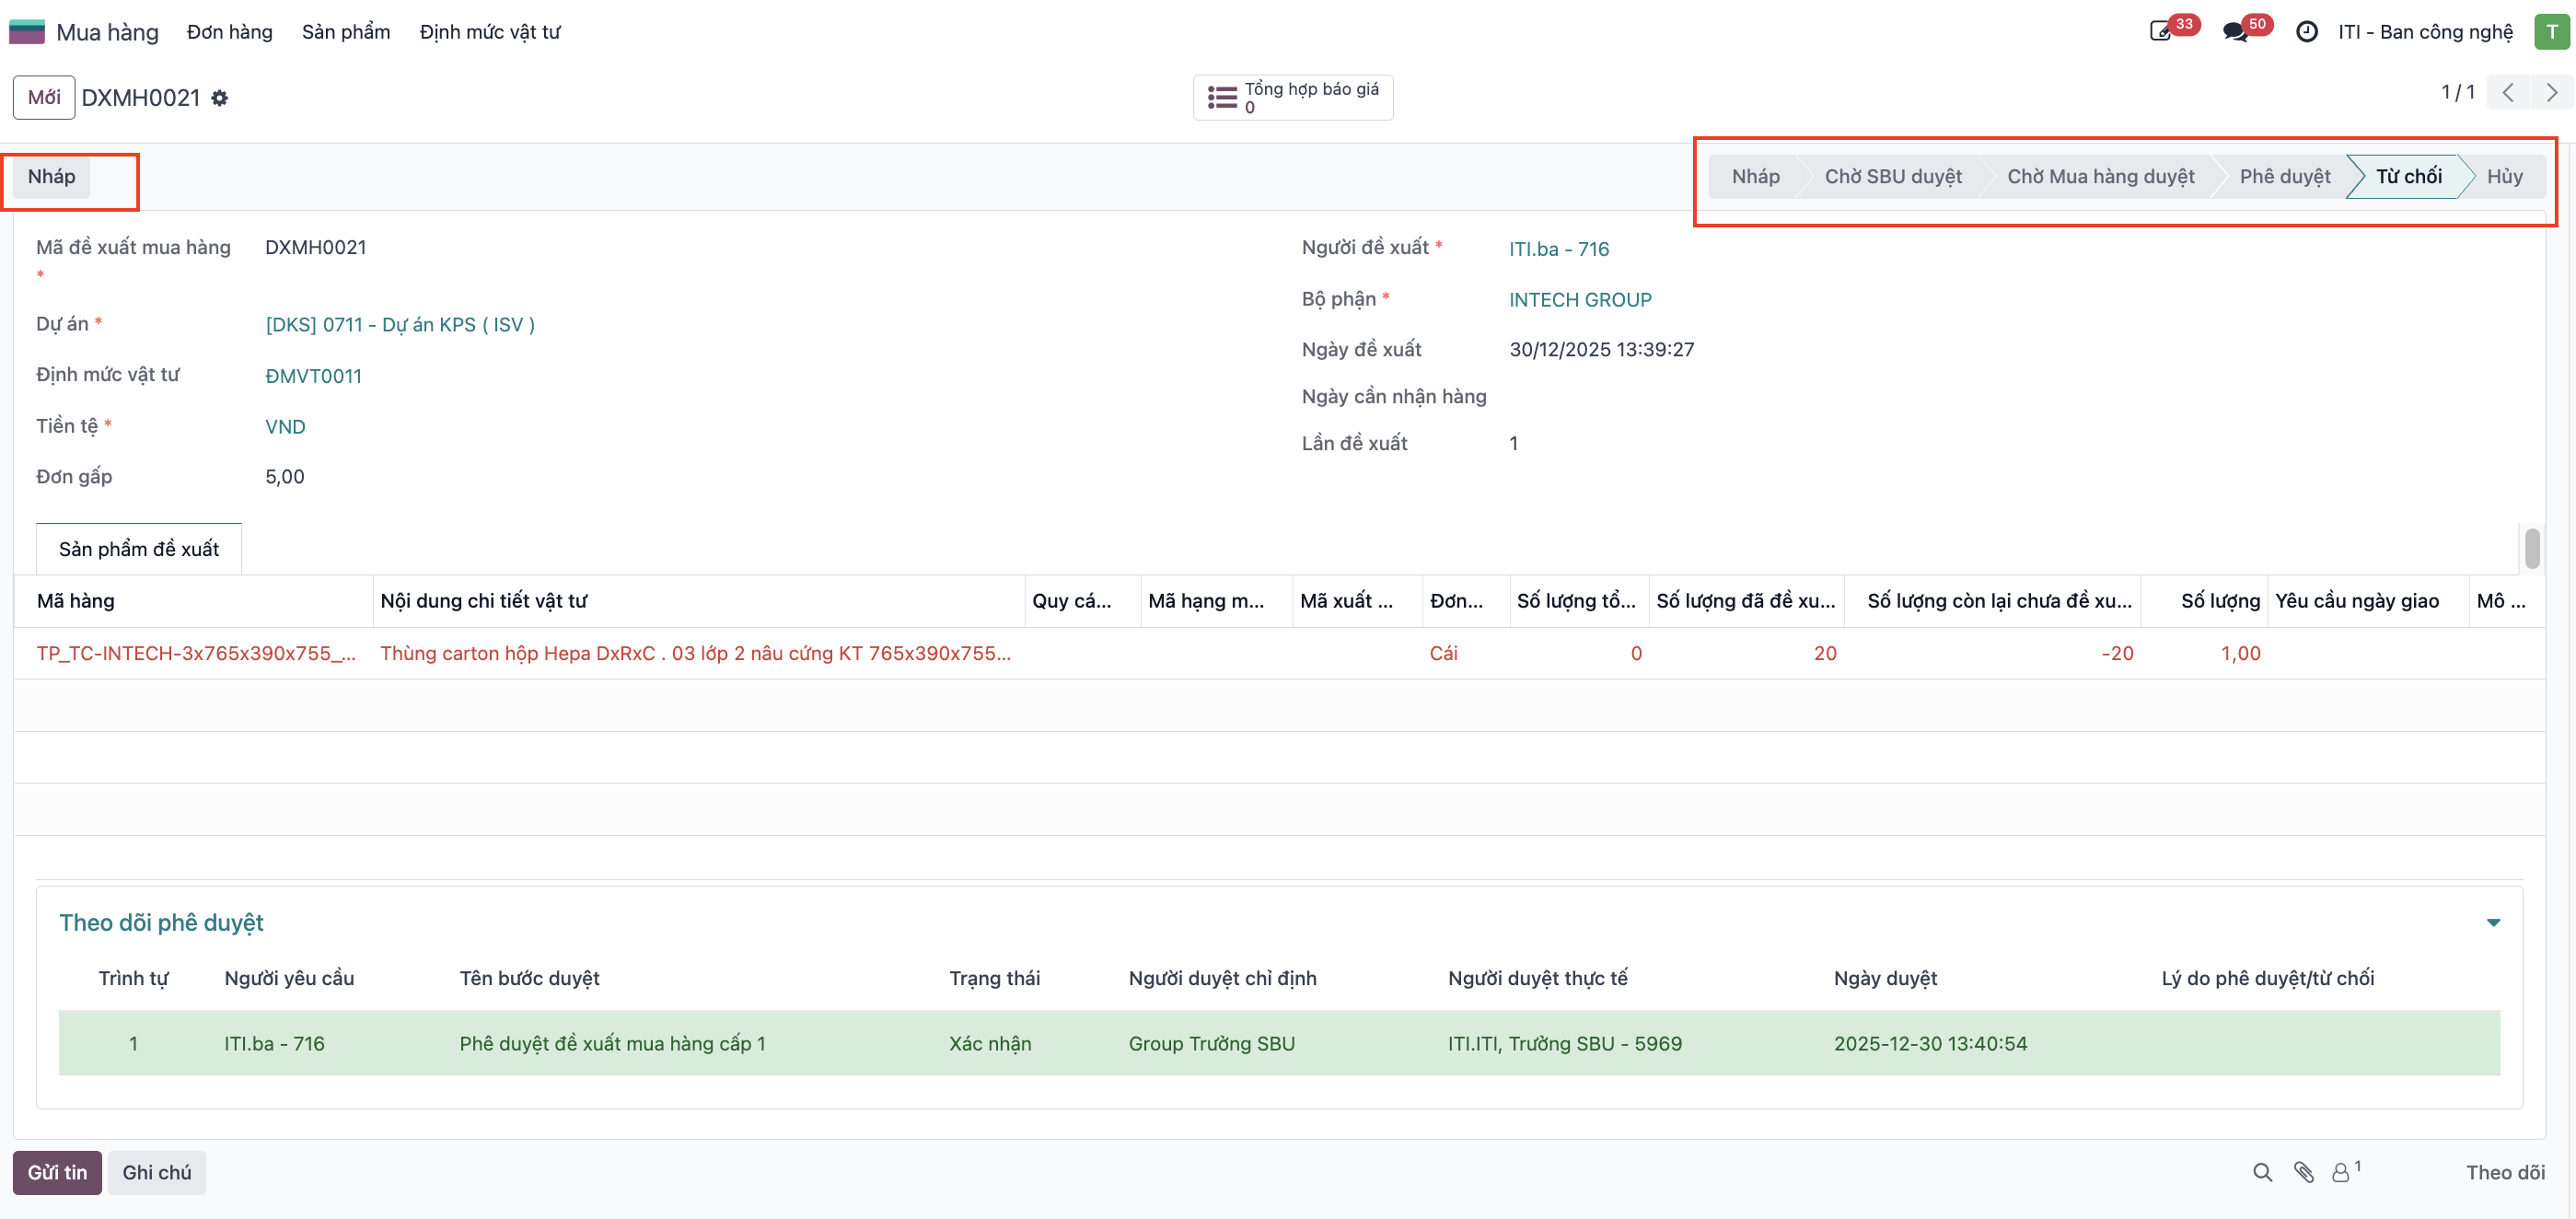The height and width of the screenshot is (1219, 2576).
Task: Click the paperclip attachments icon
Action: [x=2304, y=1172]
